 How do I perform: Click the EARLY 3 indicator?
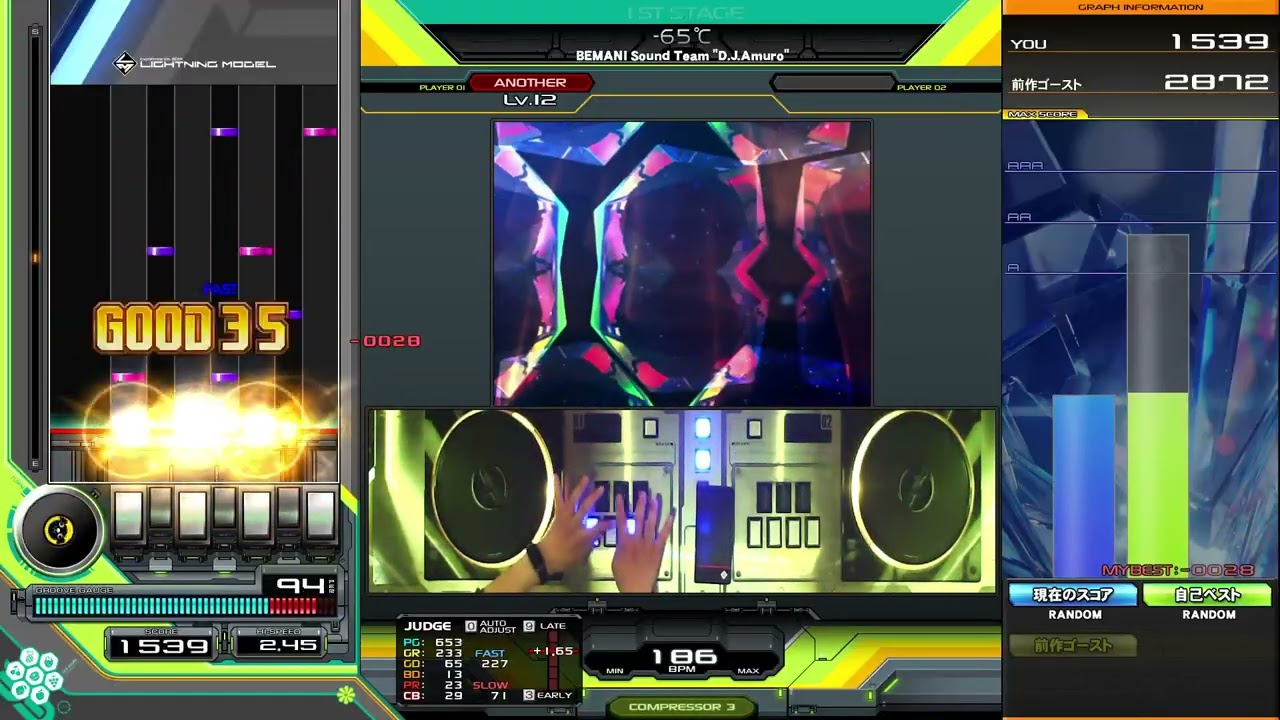[x=547, y=695]
